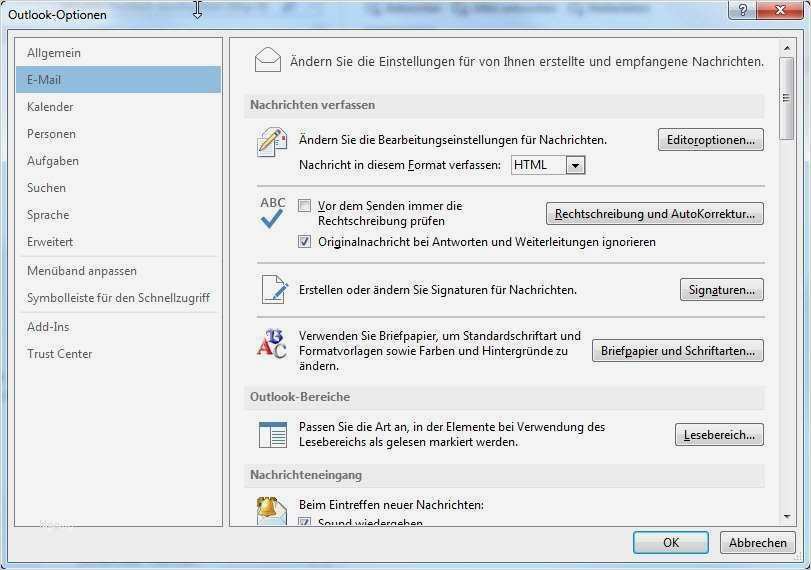Click the reading pane layout icon
The image size is (811, 570).
(x=273, y=435)
